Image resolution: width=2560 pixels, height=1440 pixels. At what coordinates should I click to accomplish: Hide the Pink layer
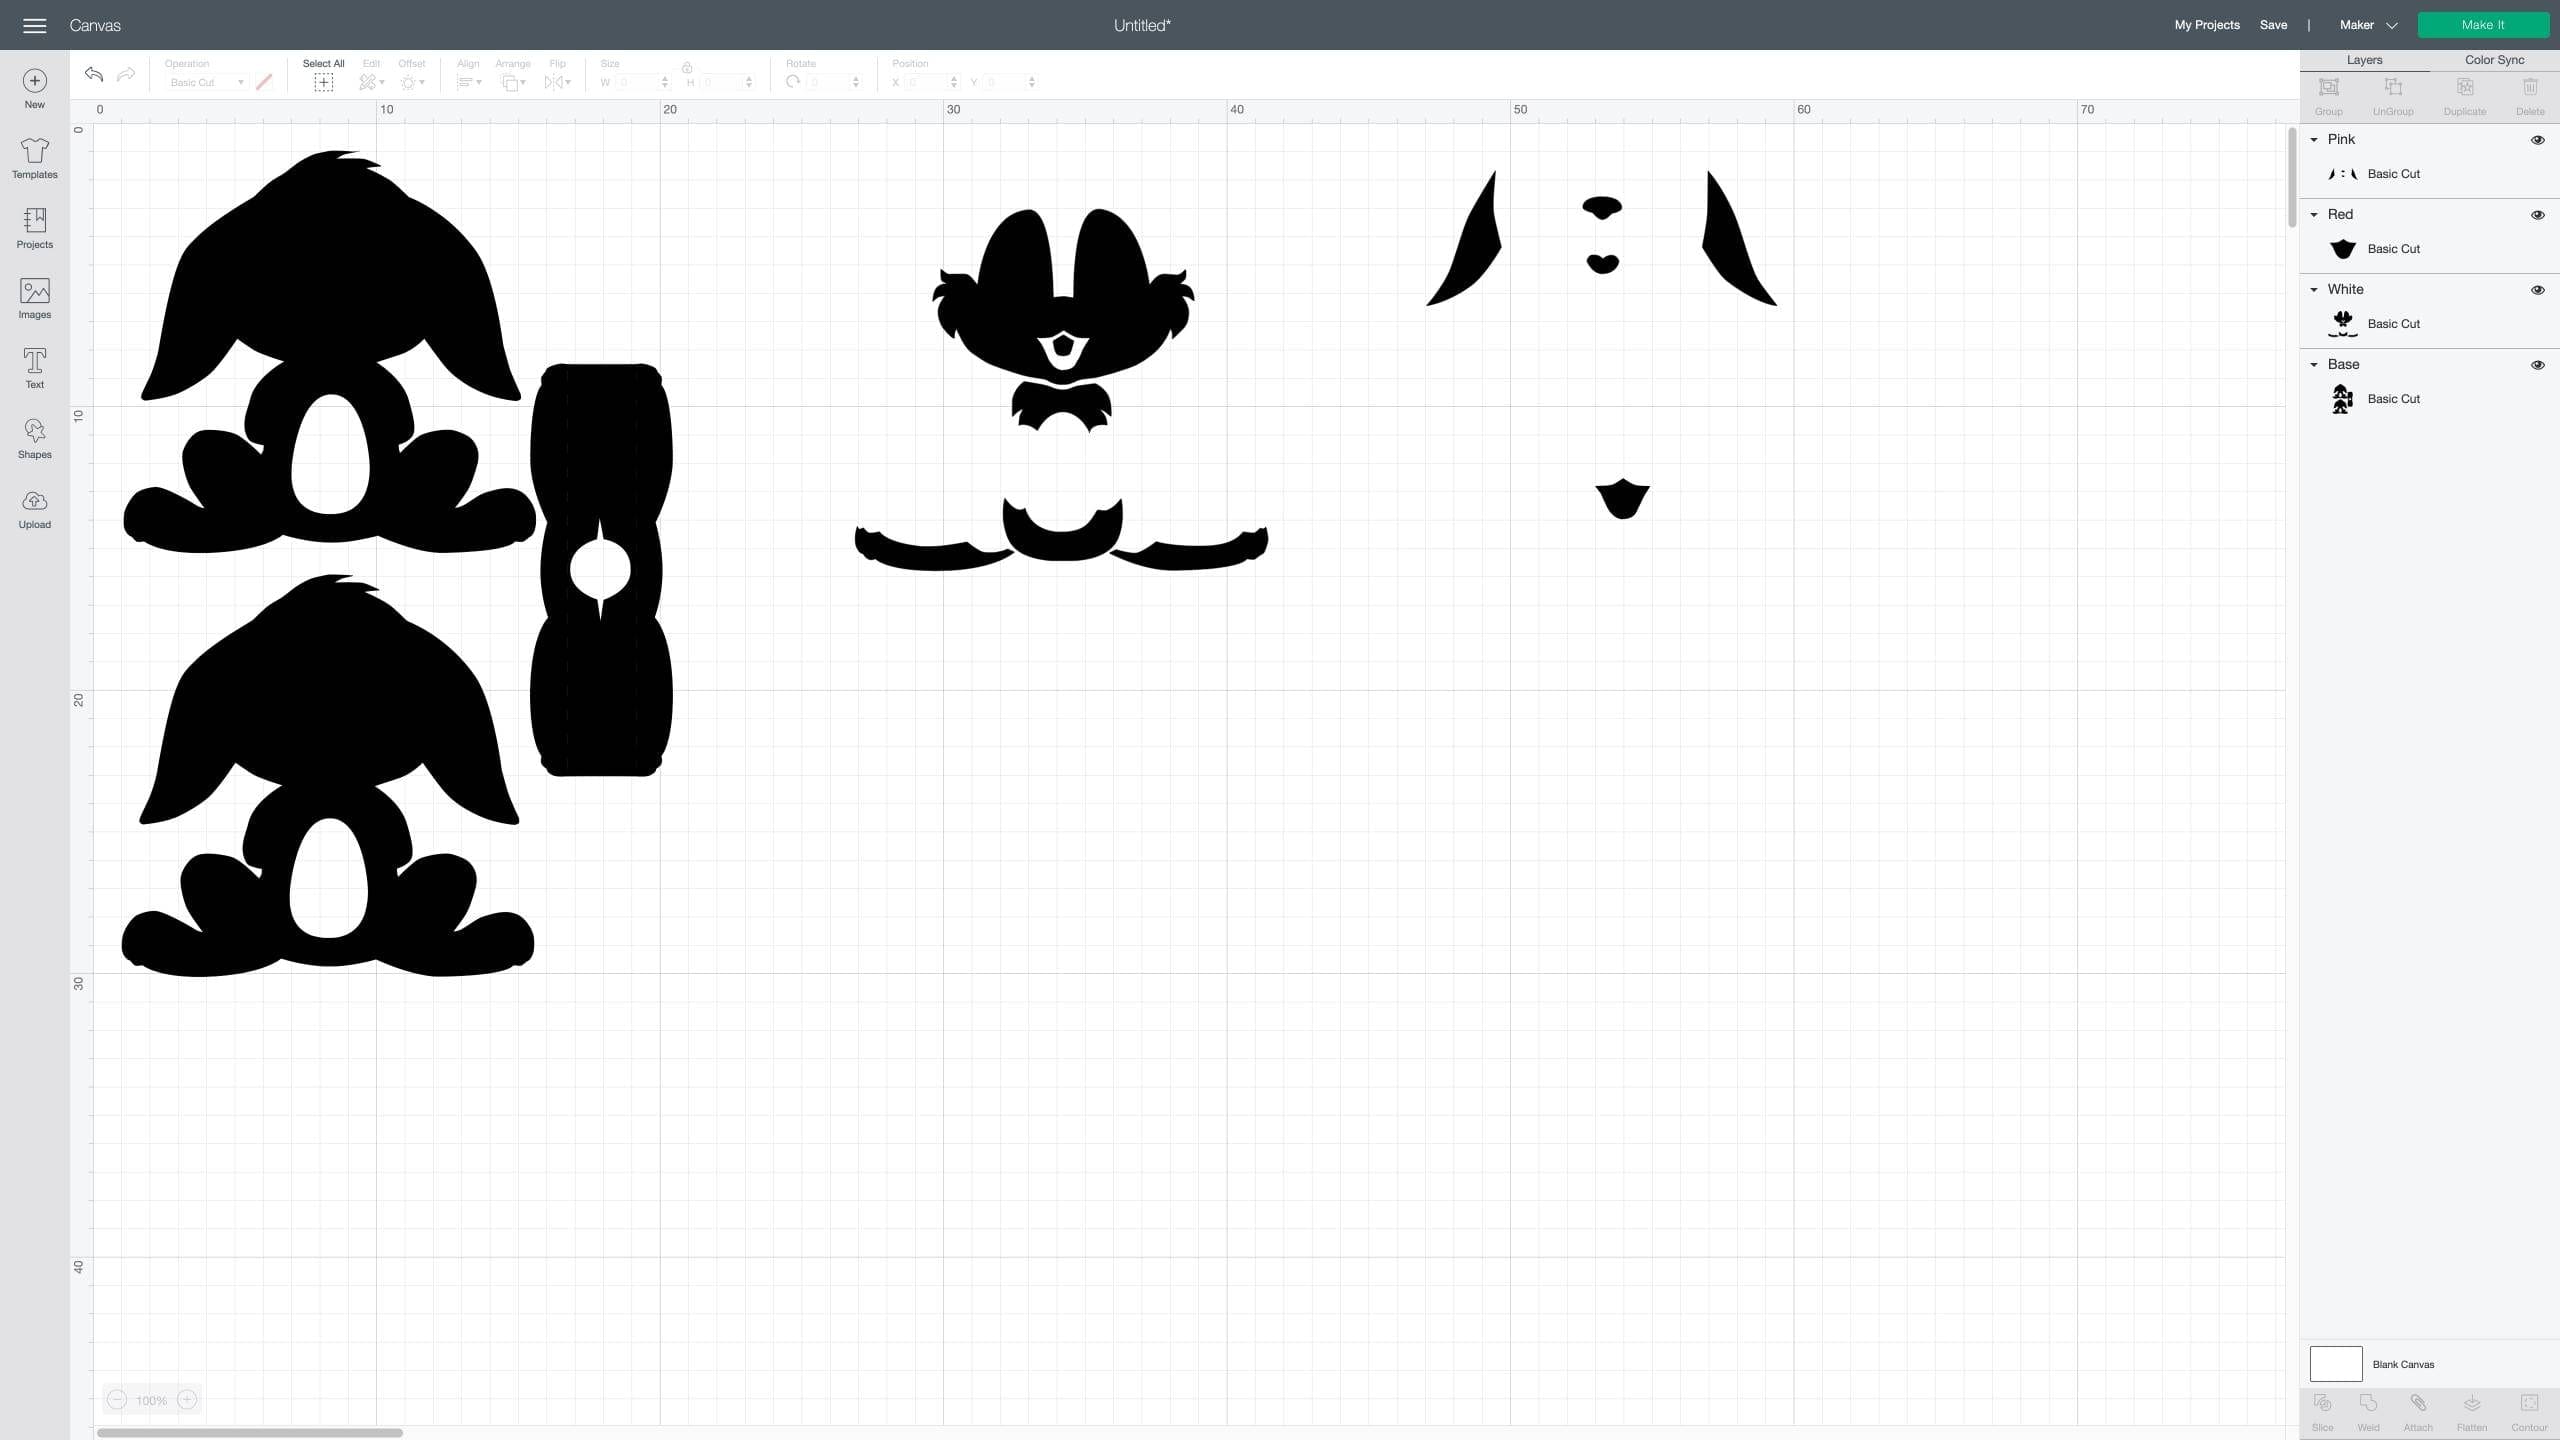pyautogui.click(x=2537, y=140)
